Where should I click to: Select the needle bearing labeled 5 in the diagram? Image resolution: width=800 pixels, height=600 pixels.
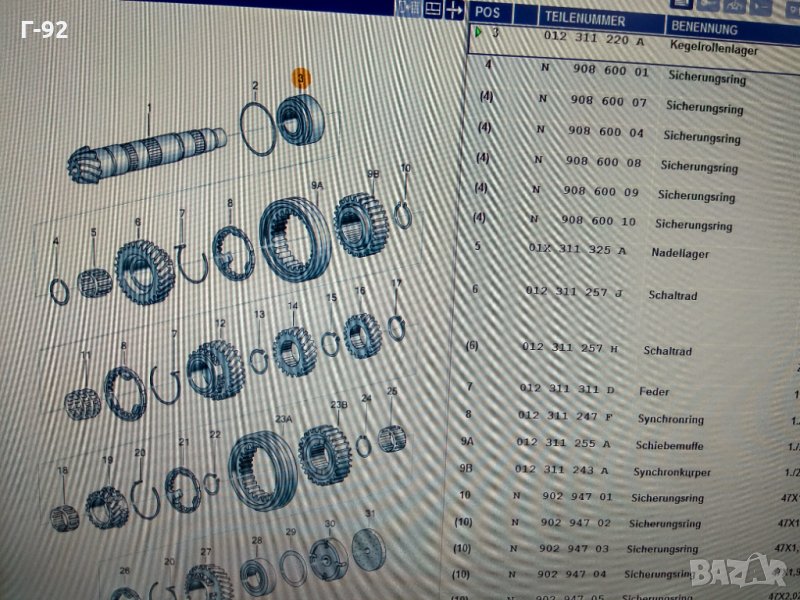(x=95, y=282)
